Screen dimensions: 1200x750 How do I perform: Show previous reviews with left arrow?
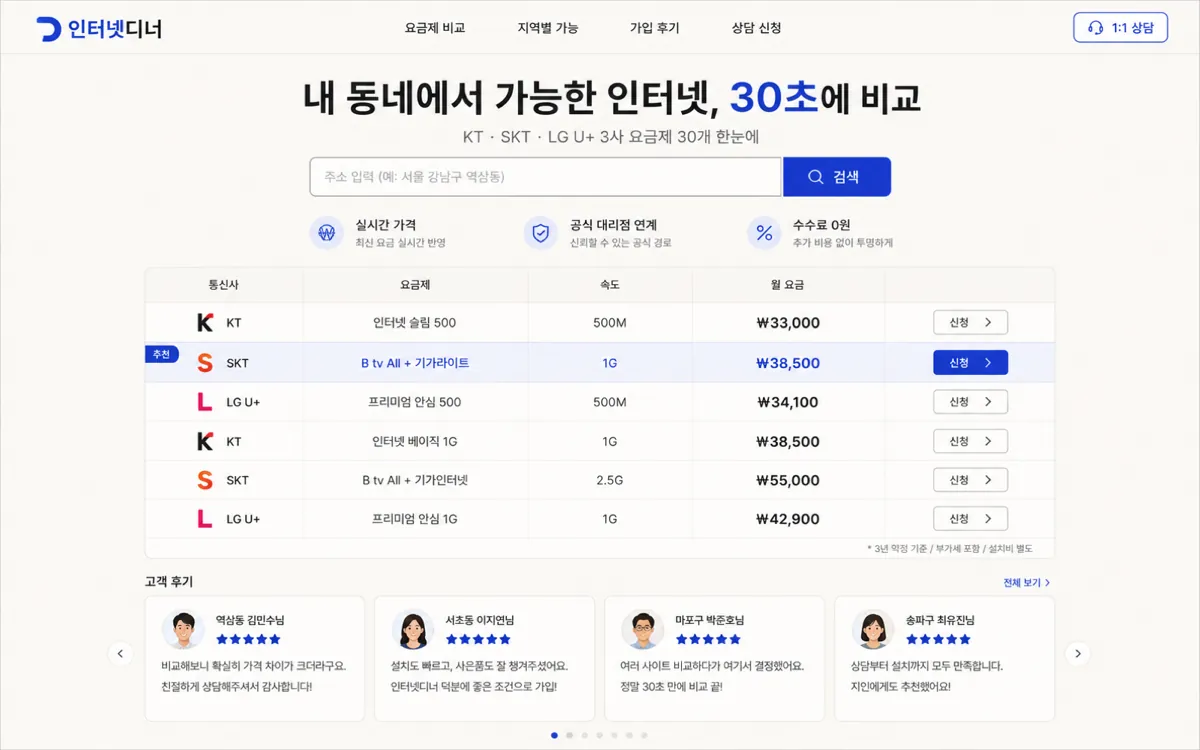click(x=120, y=654)
